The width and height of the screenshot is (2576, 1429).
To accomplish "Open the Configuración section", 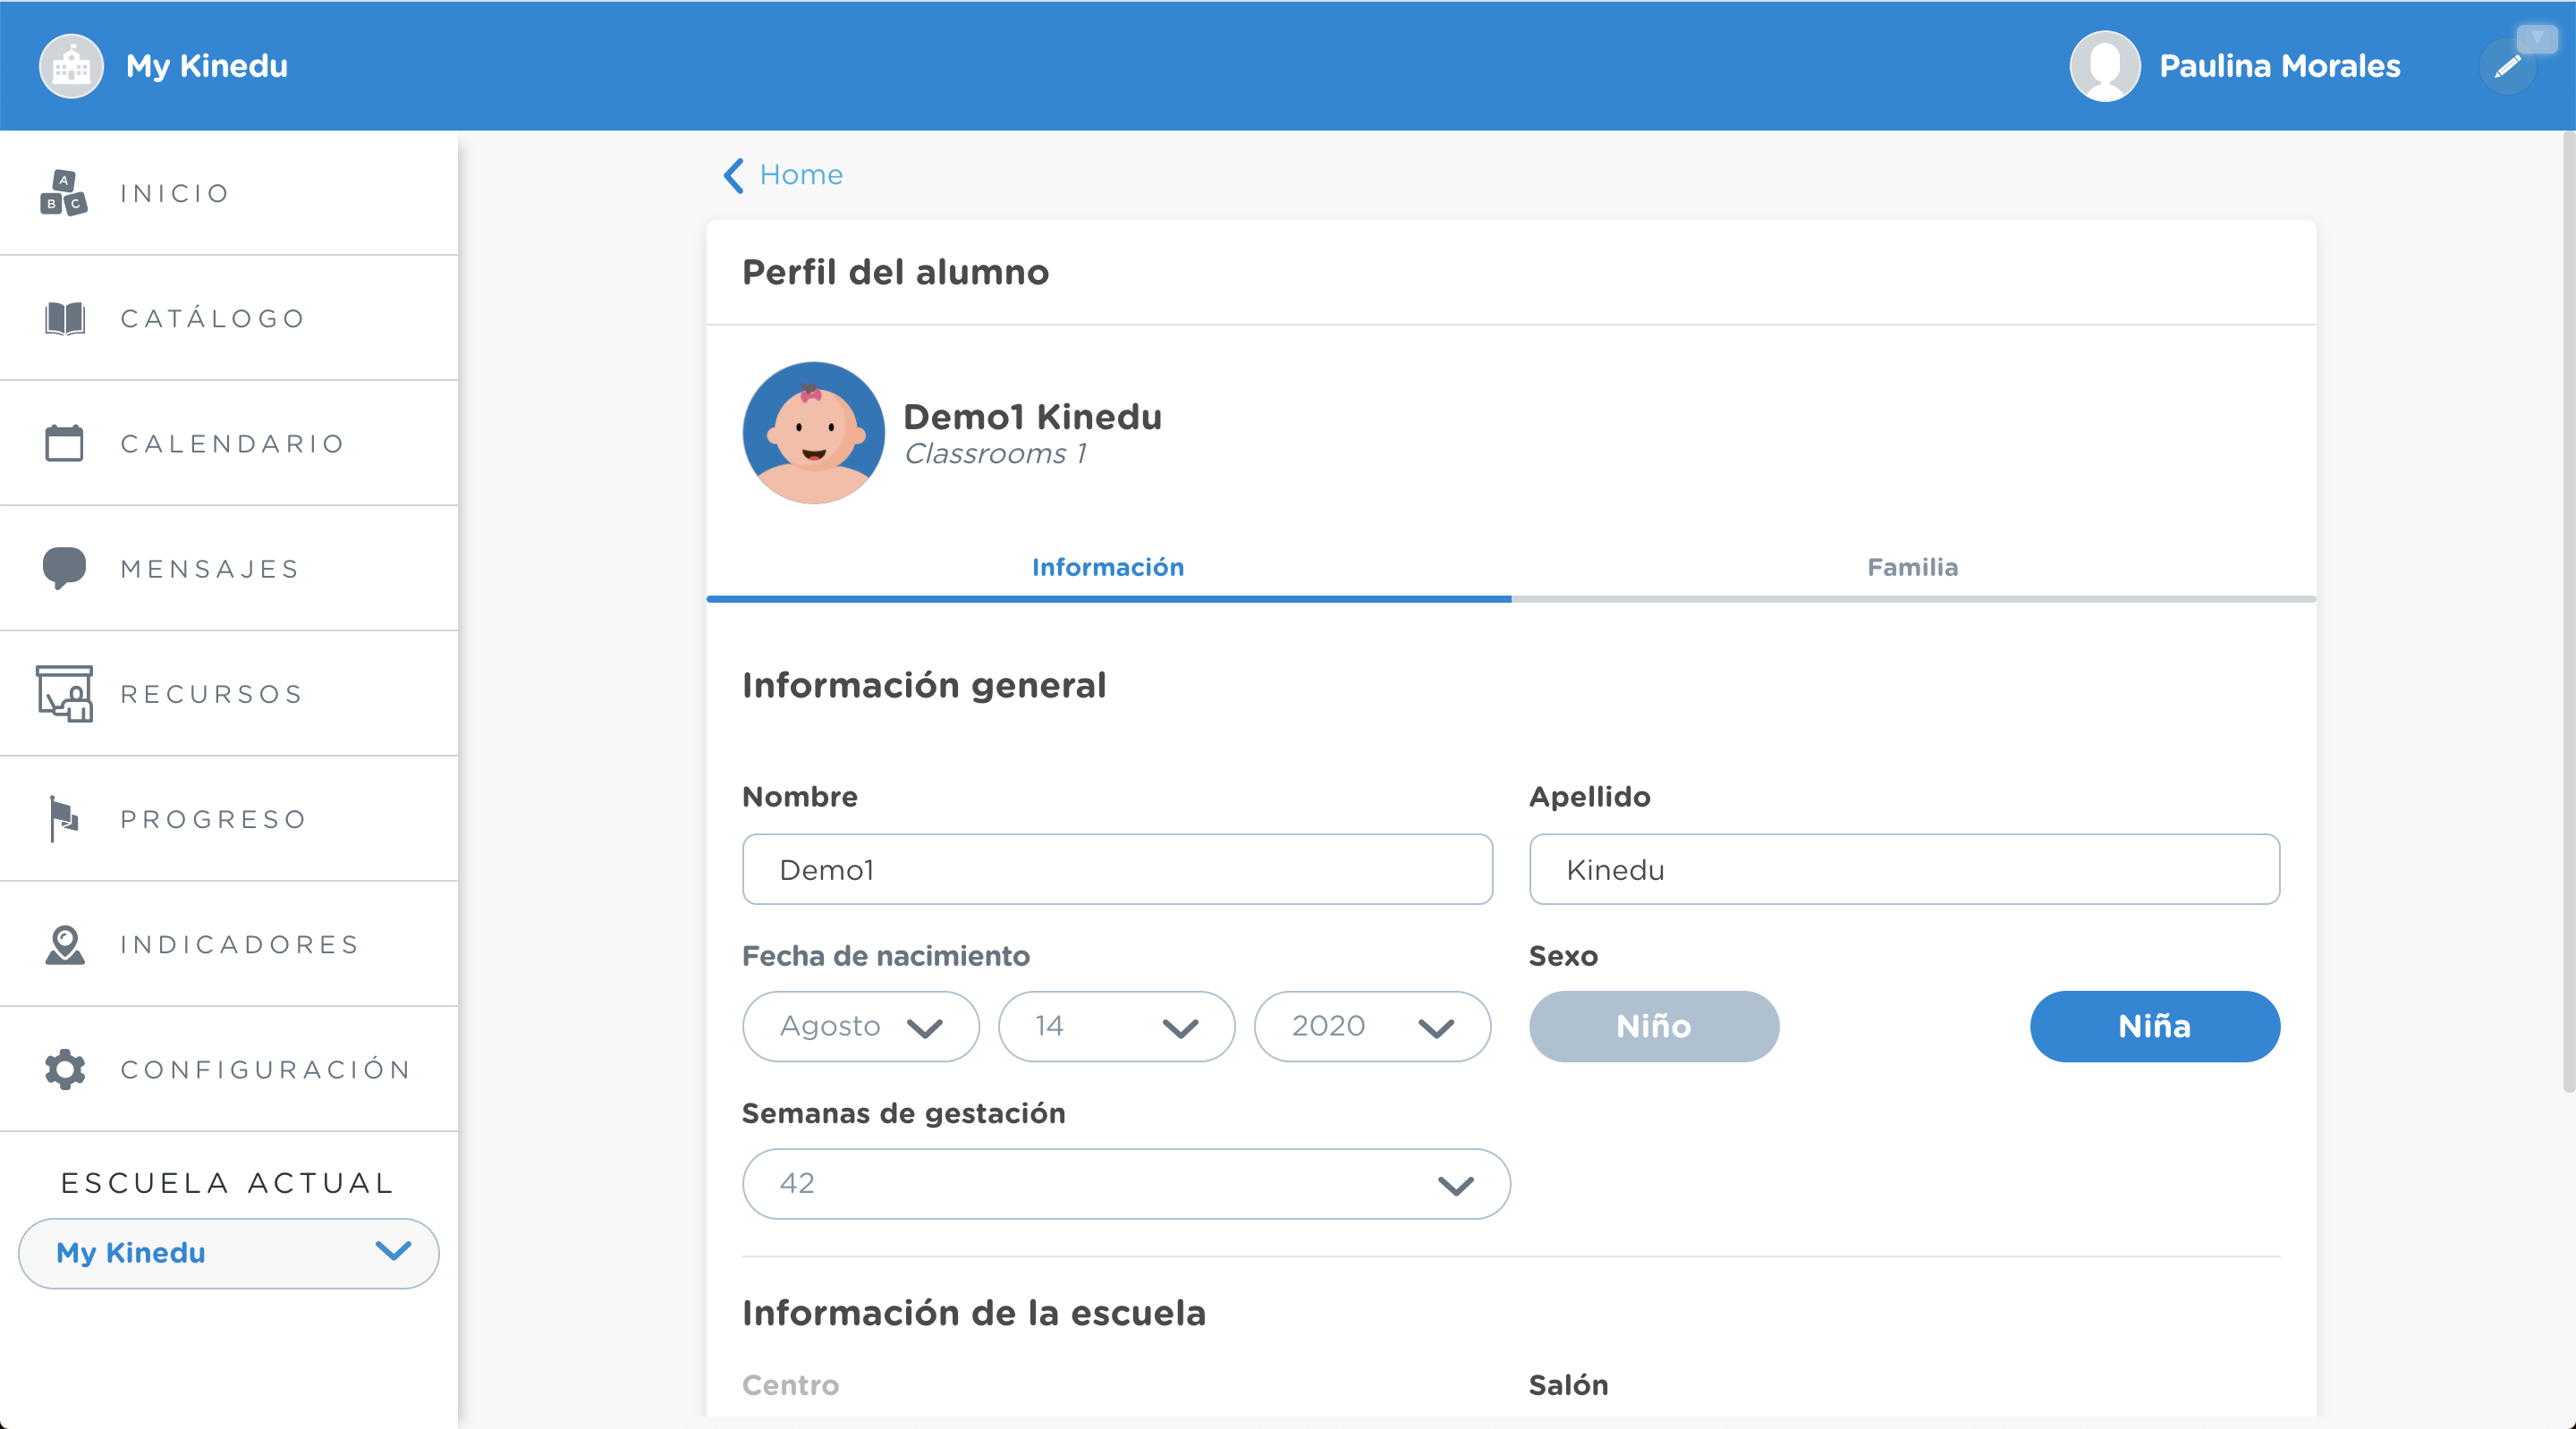I will coord(229,1069).
